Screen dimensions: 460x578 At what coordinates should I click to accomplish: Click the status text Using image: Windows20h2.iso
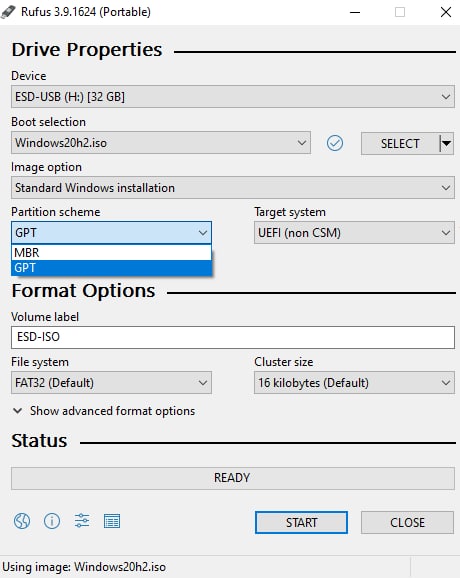click(x=84, y=567)
